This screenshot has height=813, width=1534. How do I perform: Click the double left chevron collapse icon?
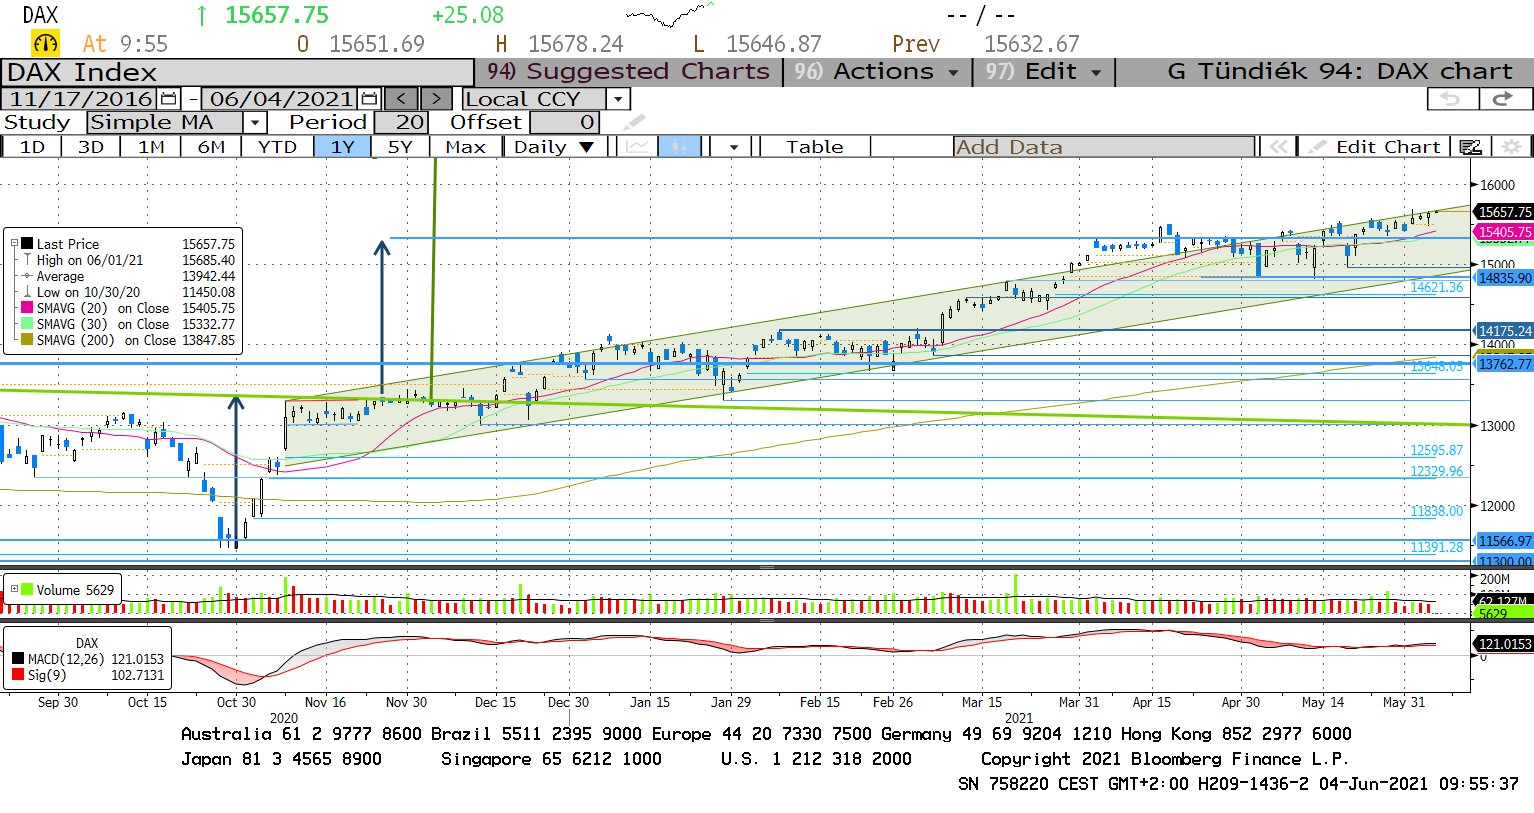point(1277,147)
